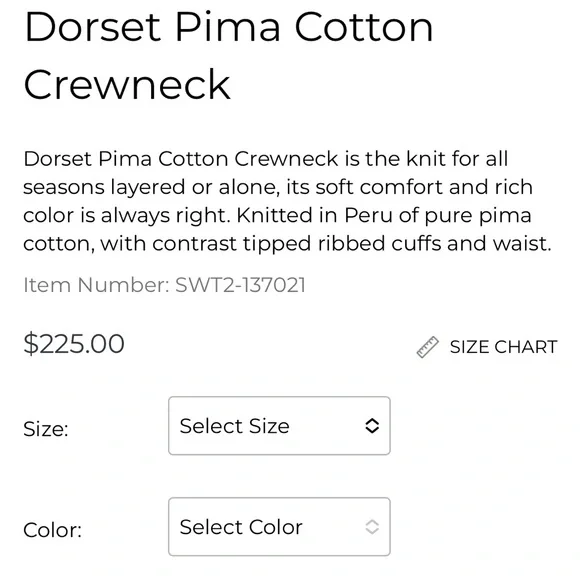Viewport: 580px width, 580px height.
Task: Open the Select Size dropdown
Action: coord(279,426)
